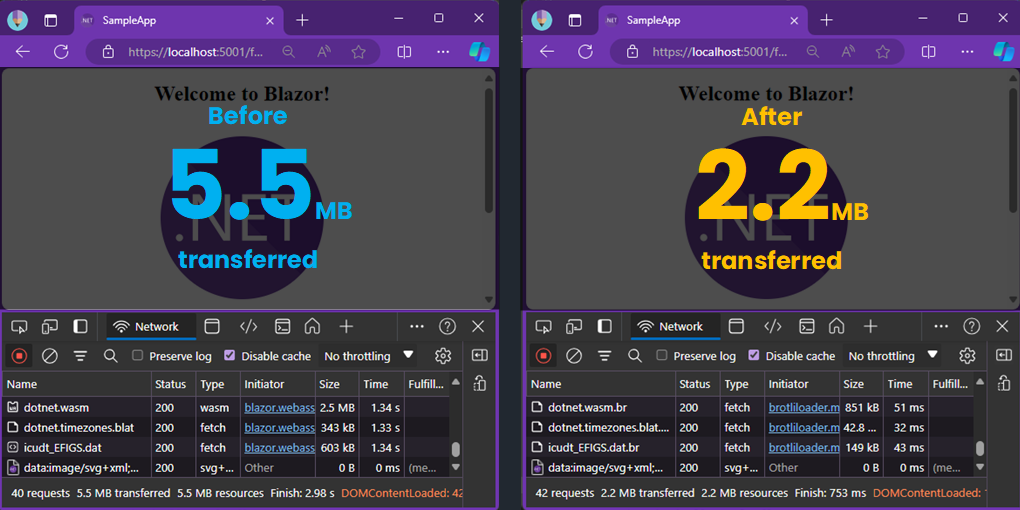Screen dimensions: 1020x510
Task: Open more DevTools options ellipsis on right
Action: tap(941, 327)
